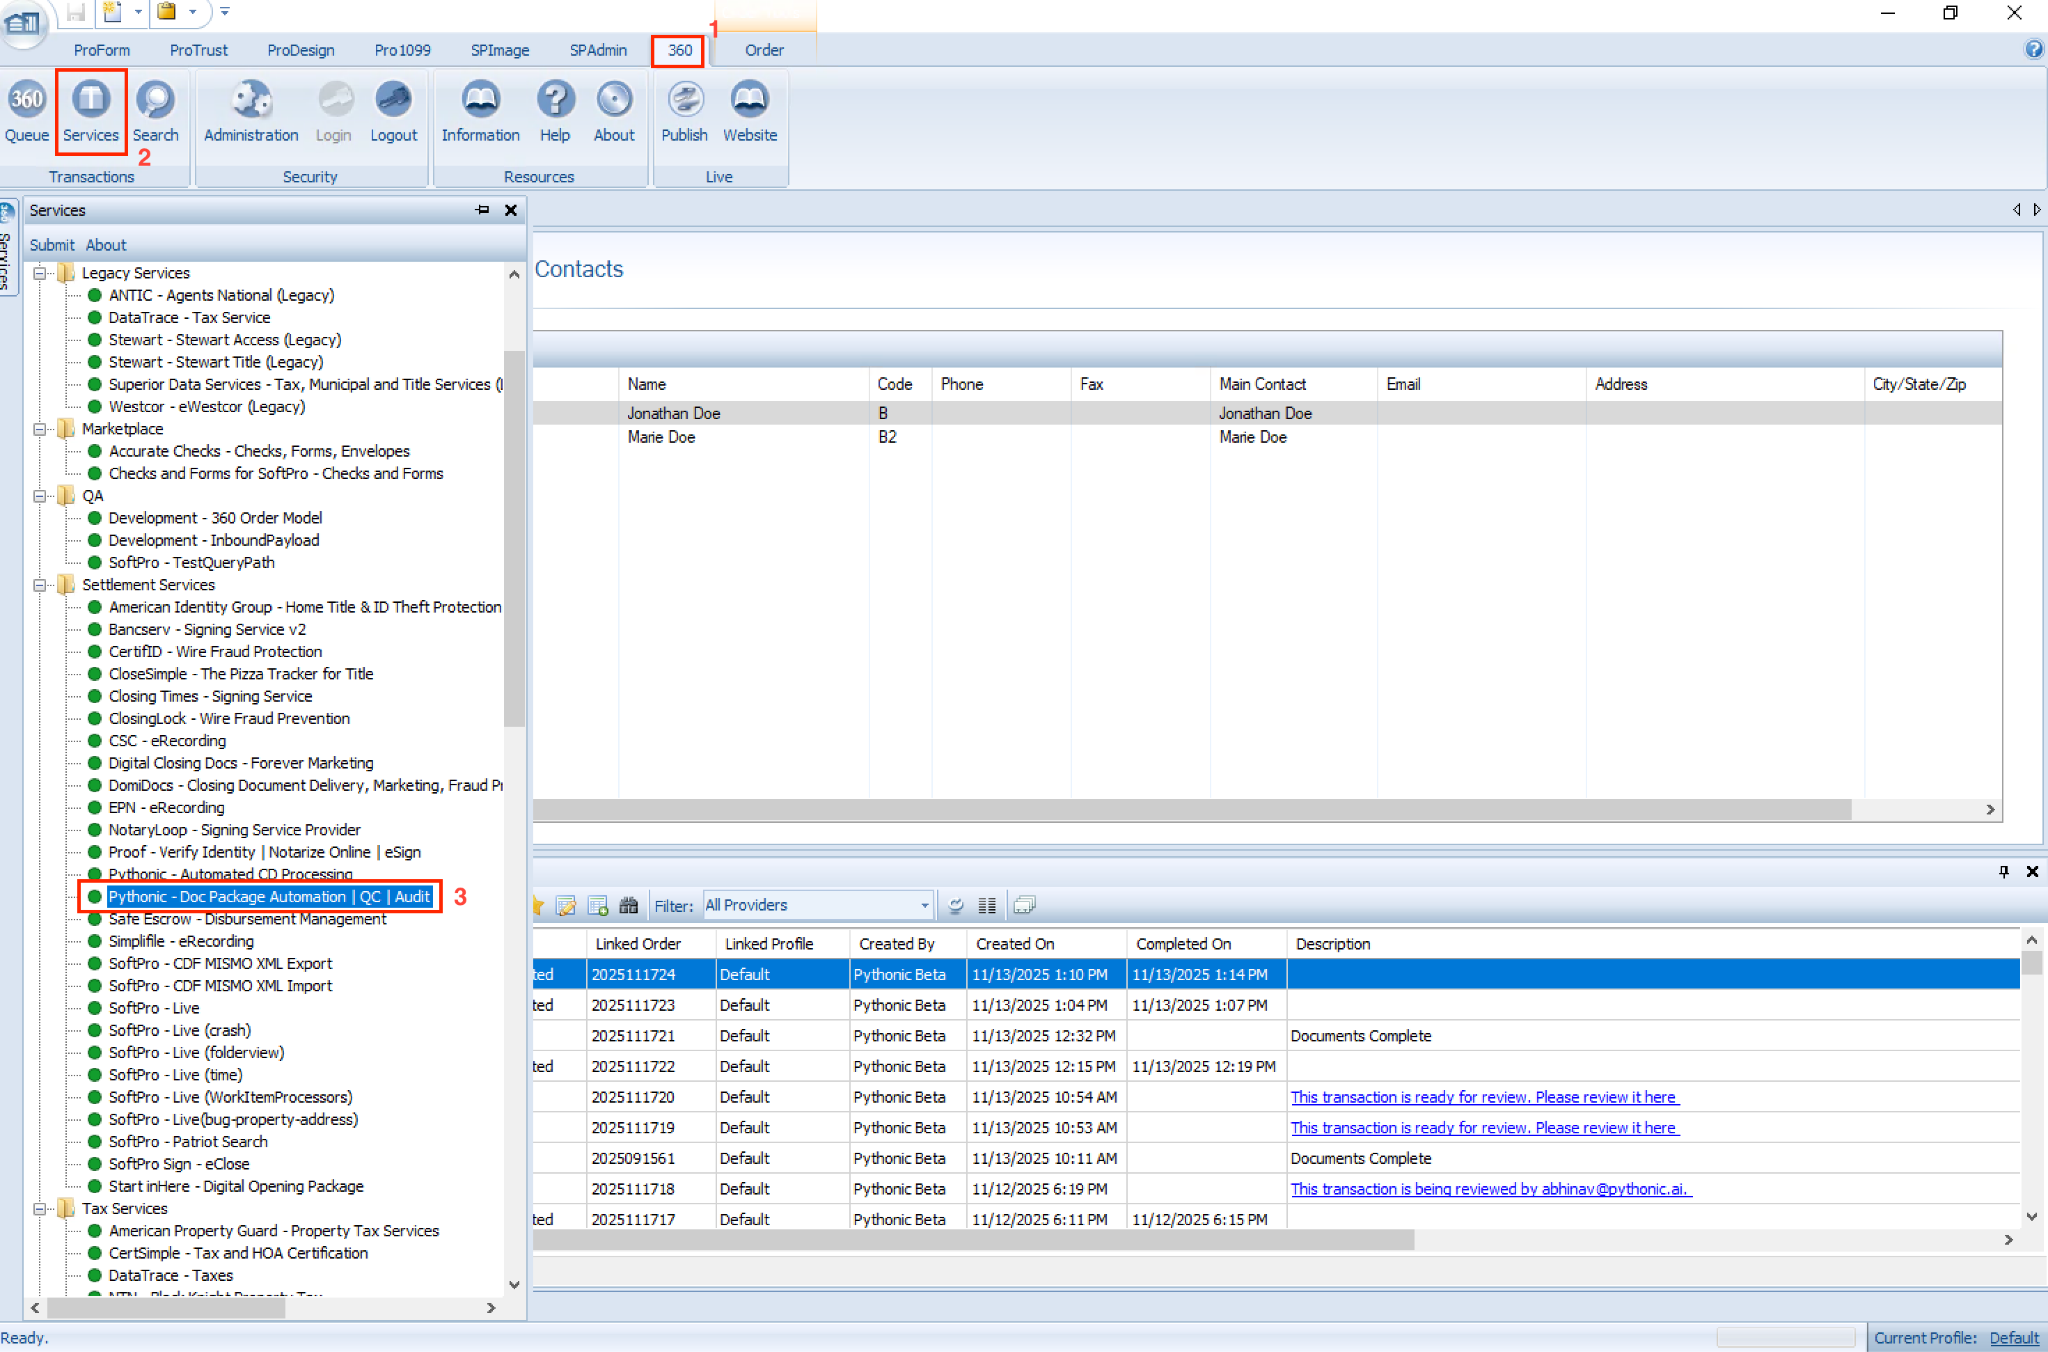The width and height of the screenshot is (2048, 1352).
Task: Open the clipboard dropdown arrow in quick access toolbar
Action: (192, 12)
